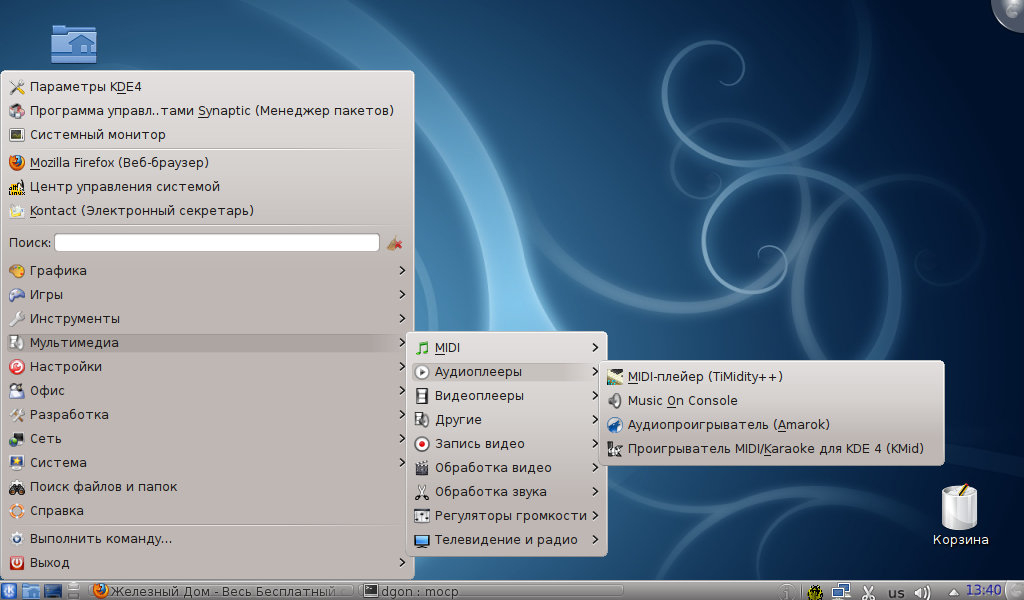Click the clear search icon beside Поиск
Screen dimensions: 1024x600
click(x=395, y=243)
